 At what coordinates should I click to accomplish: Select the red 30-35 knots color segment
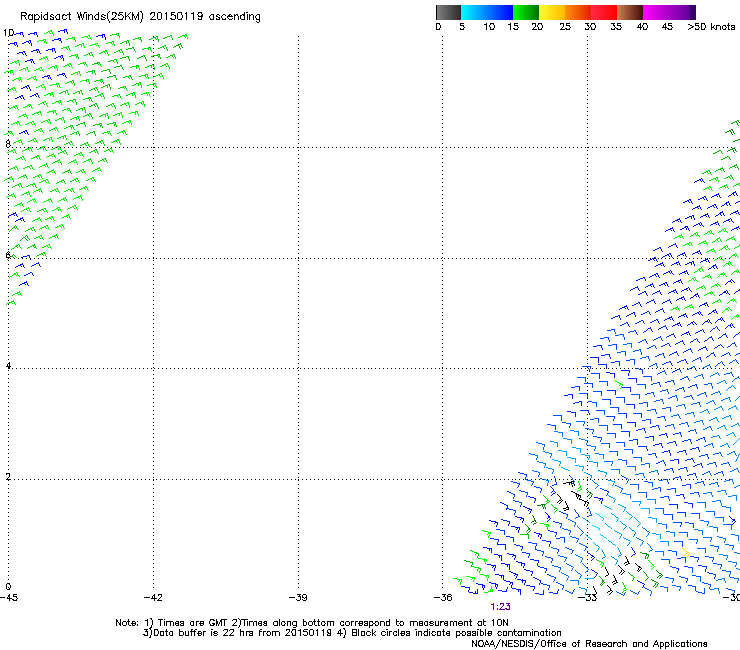pos(604,12)
